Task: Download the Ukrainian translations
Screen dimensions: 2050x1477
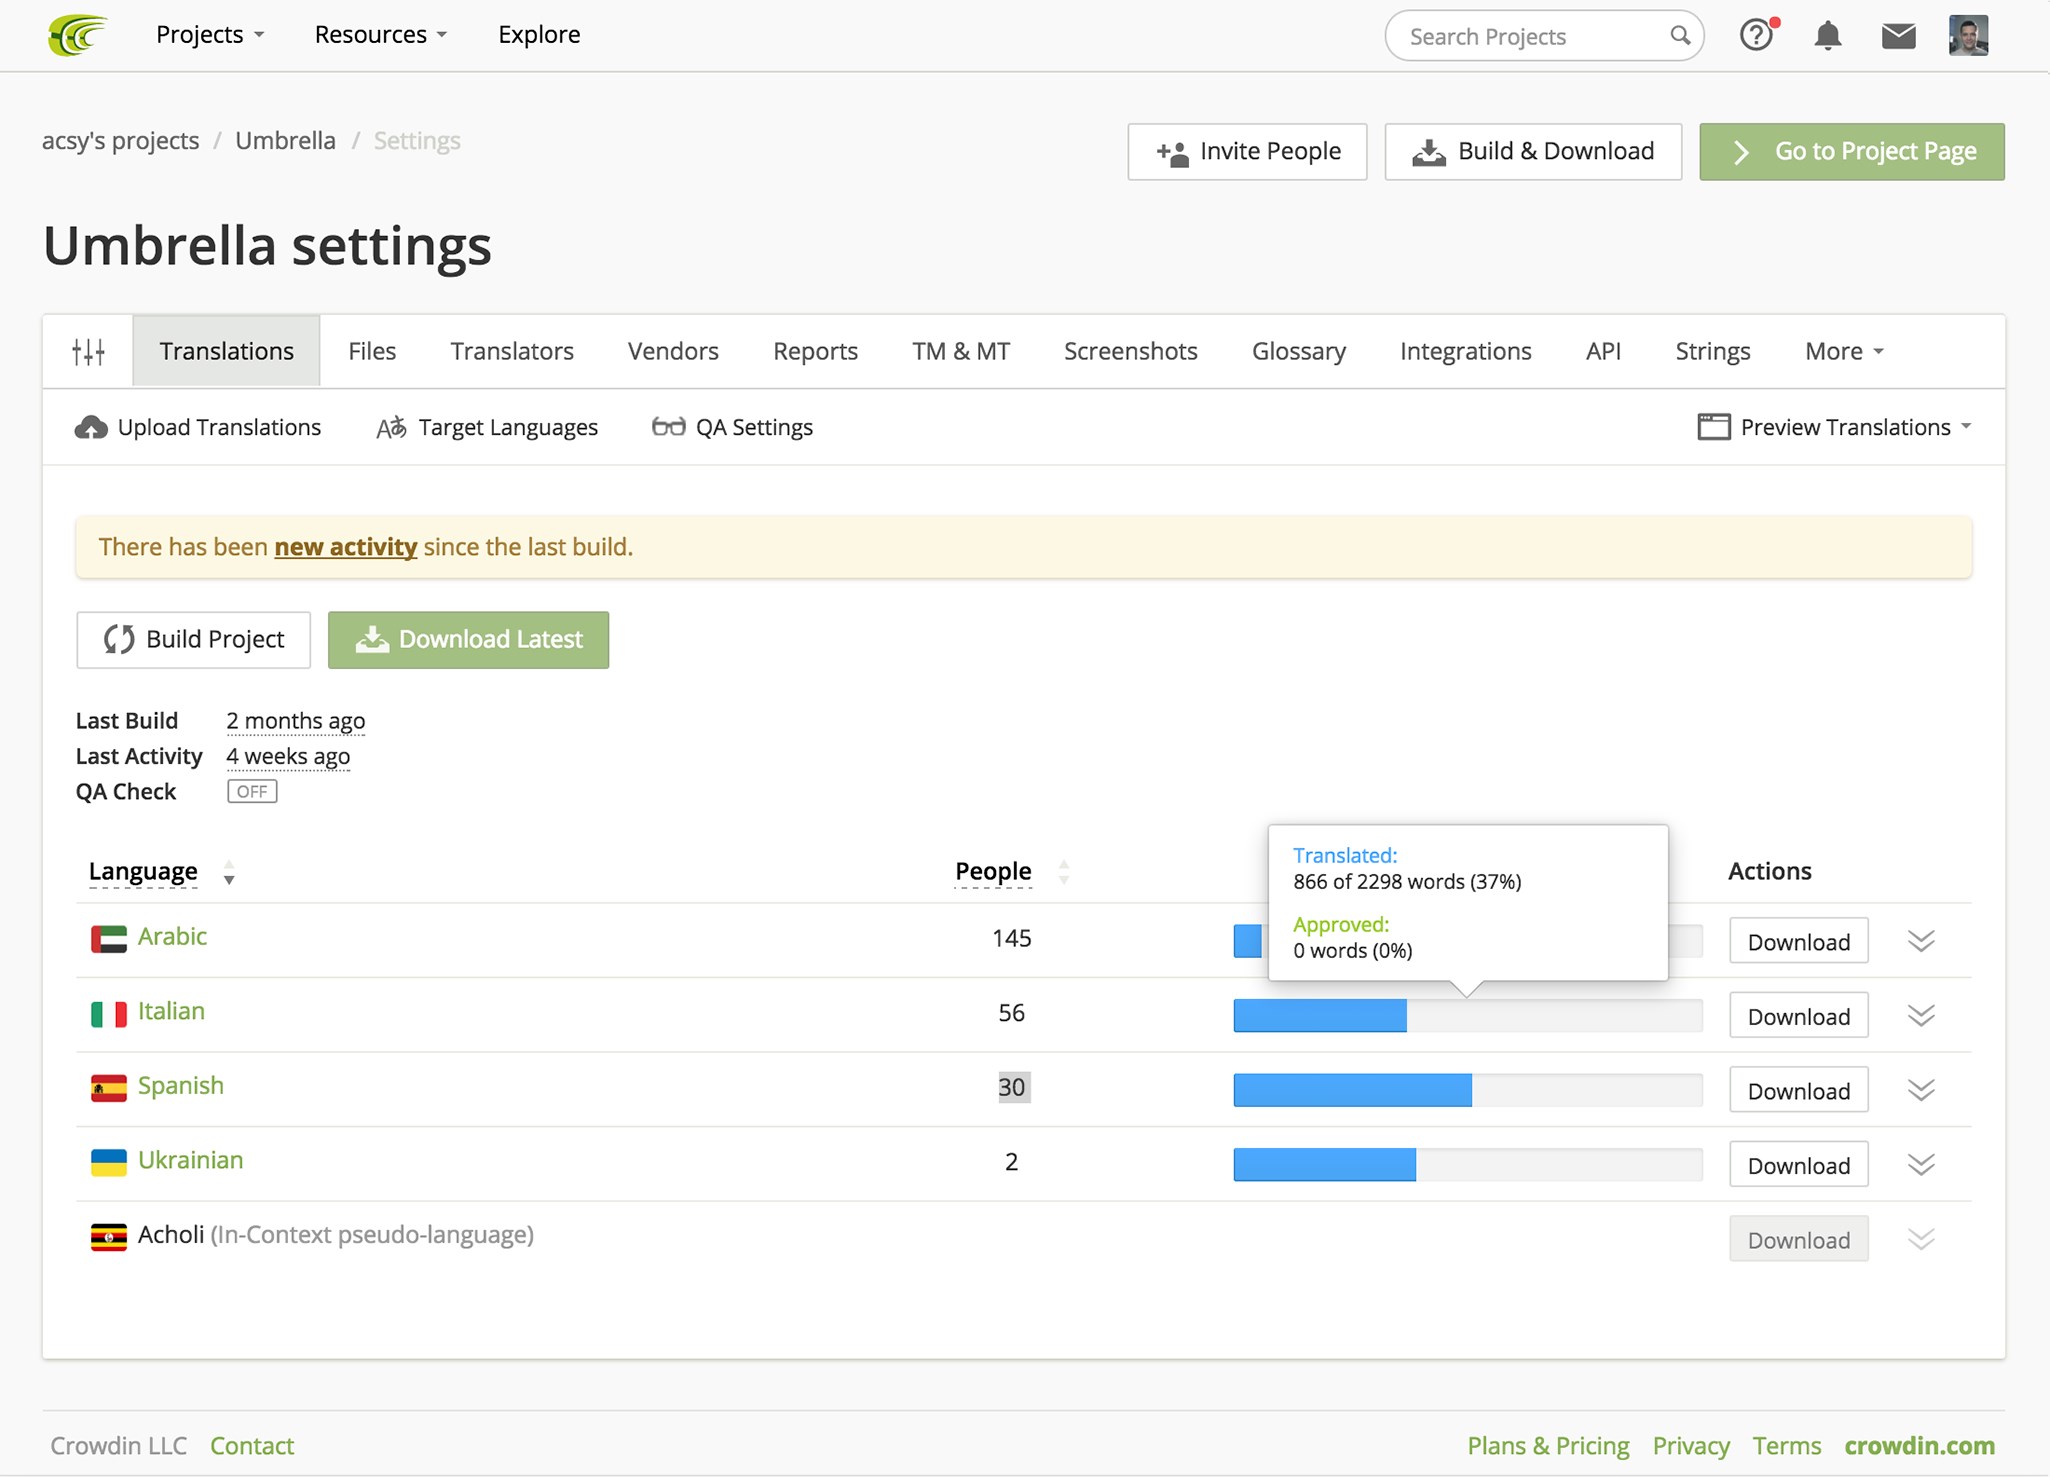Action: (x=1798, y=1165)
